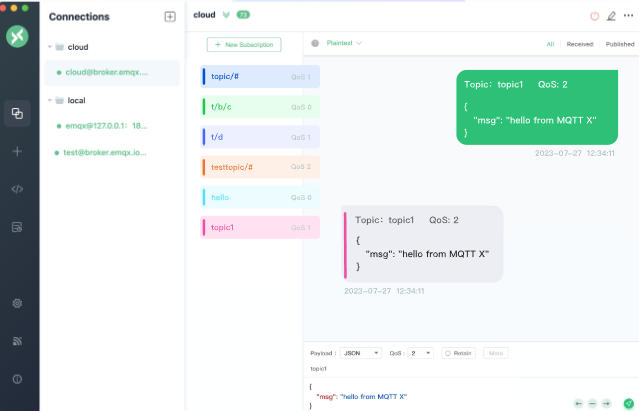The width and height of the screenshot is (639, 411).
Task: Open the Payload JSON dropdown
Action: coord(361,353)
